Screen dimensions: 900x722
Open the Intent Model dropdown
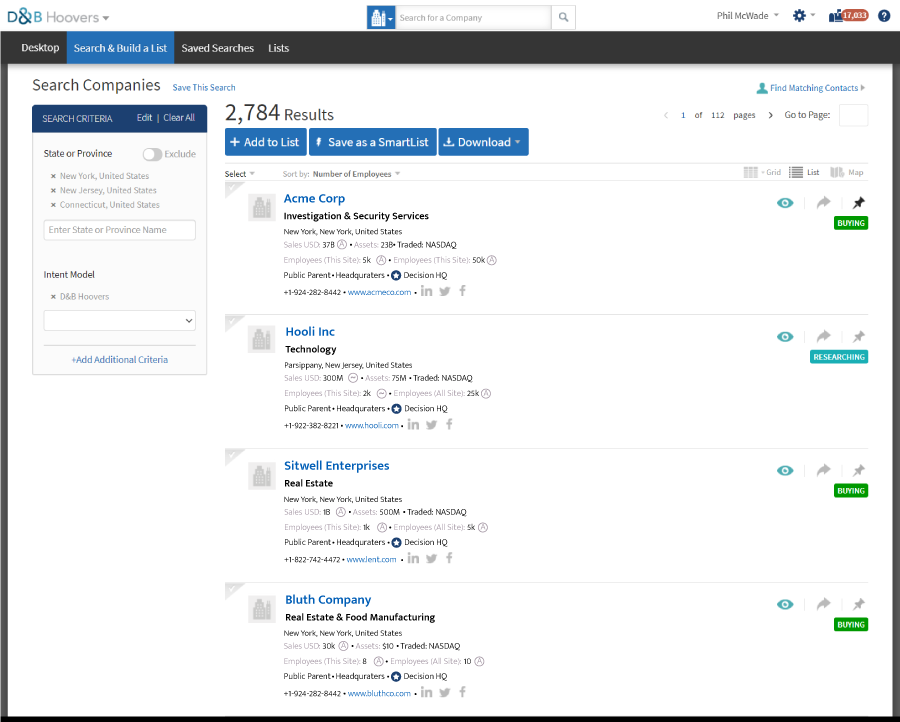[x=119, y=320]
